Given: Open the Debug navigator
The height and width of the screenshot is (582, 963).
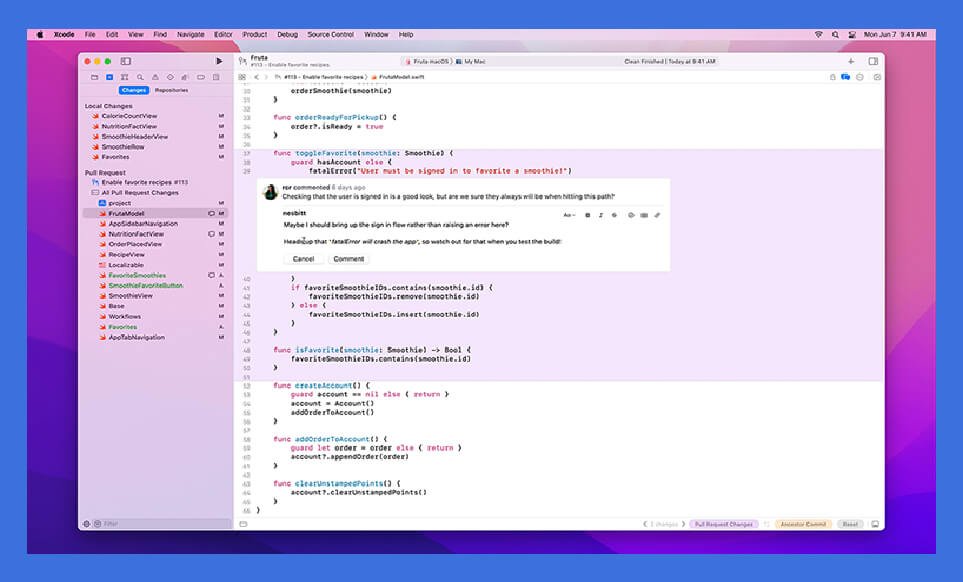Looking at the screenshot, I should coord(184,77).
